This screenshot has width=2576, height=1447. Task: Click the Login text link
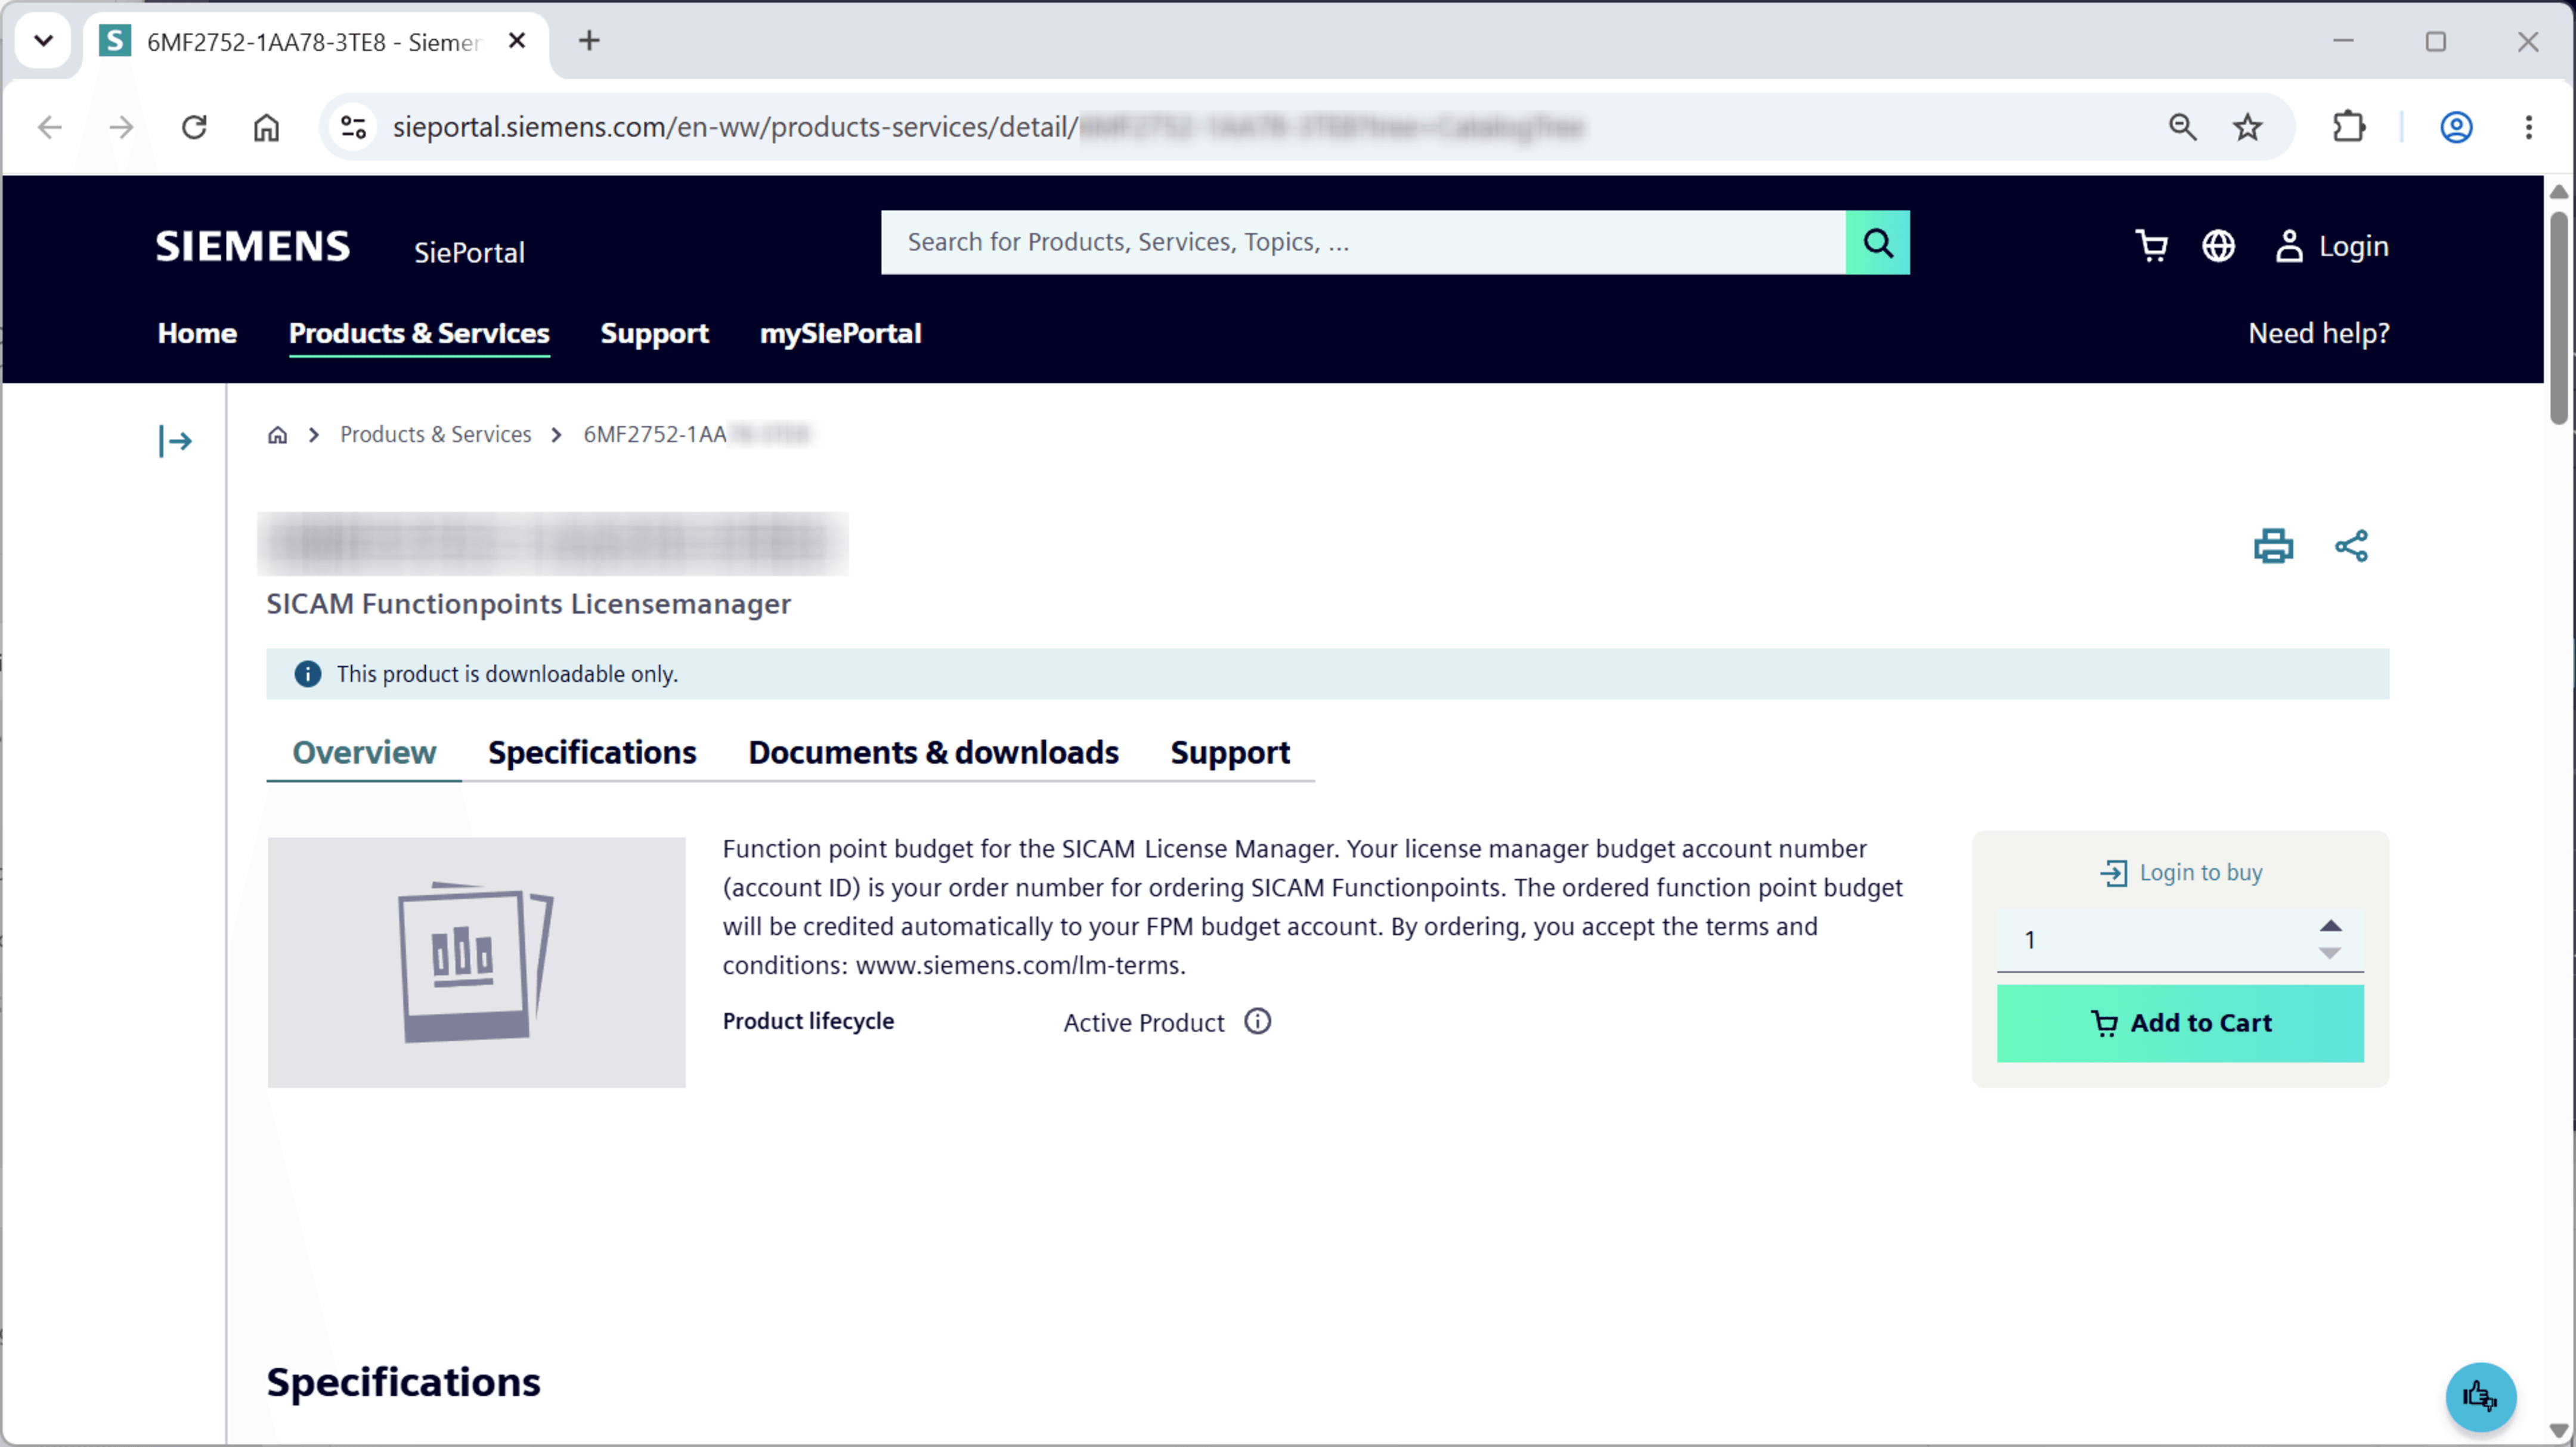[x=2353, y=246]
